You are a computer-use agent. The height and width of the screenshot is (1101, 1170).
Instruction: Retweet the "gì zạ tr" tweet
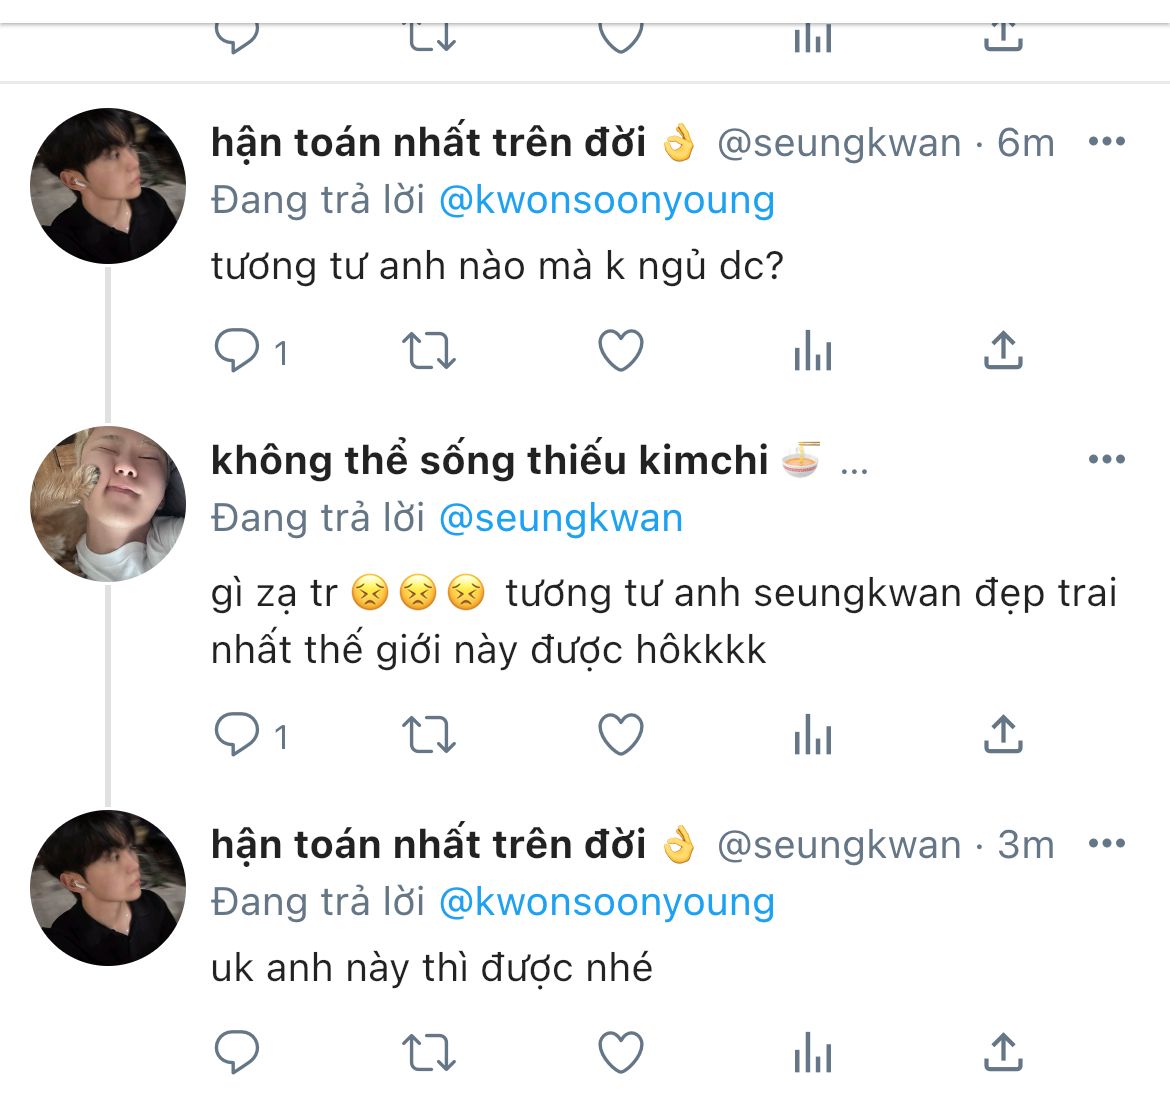(428, 735)
